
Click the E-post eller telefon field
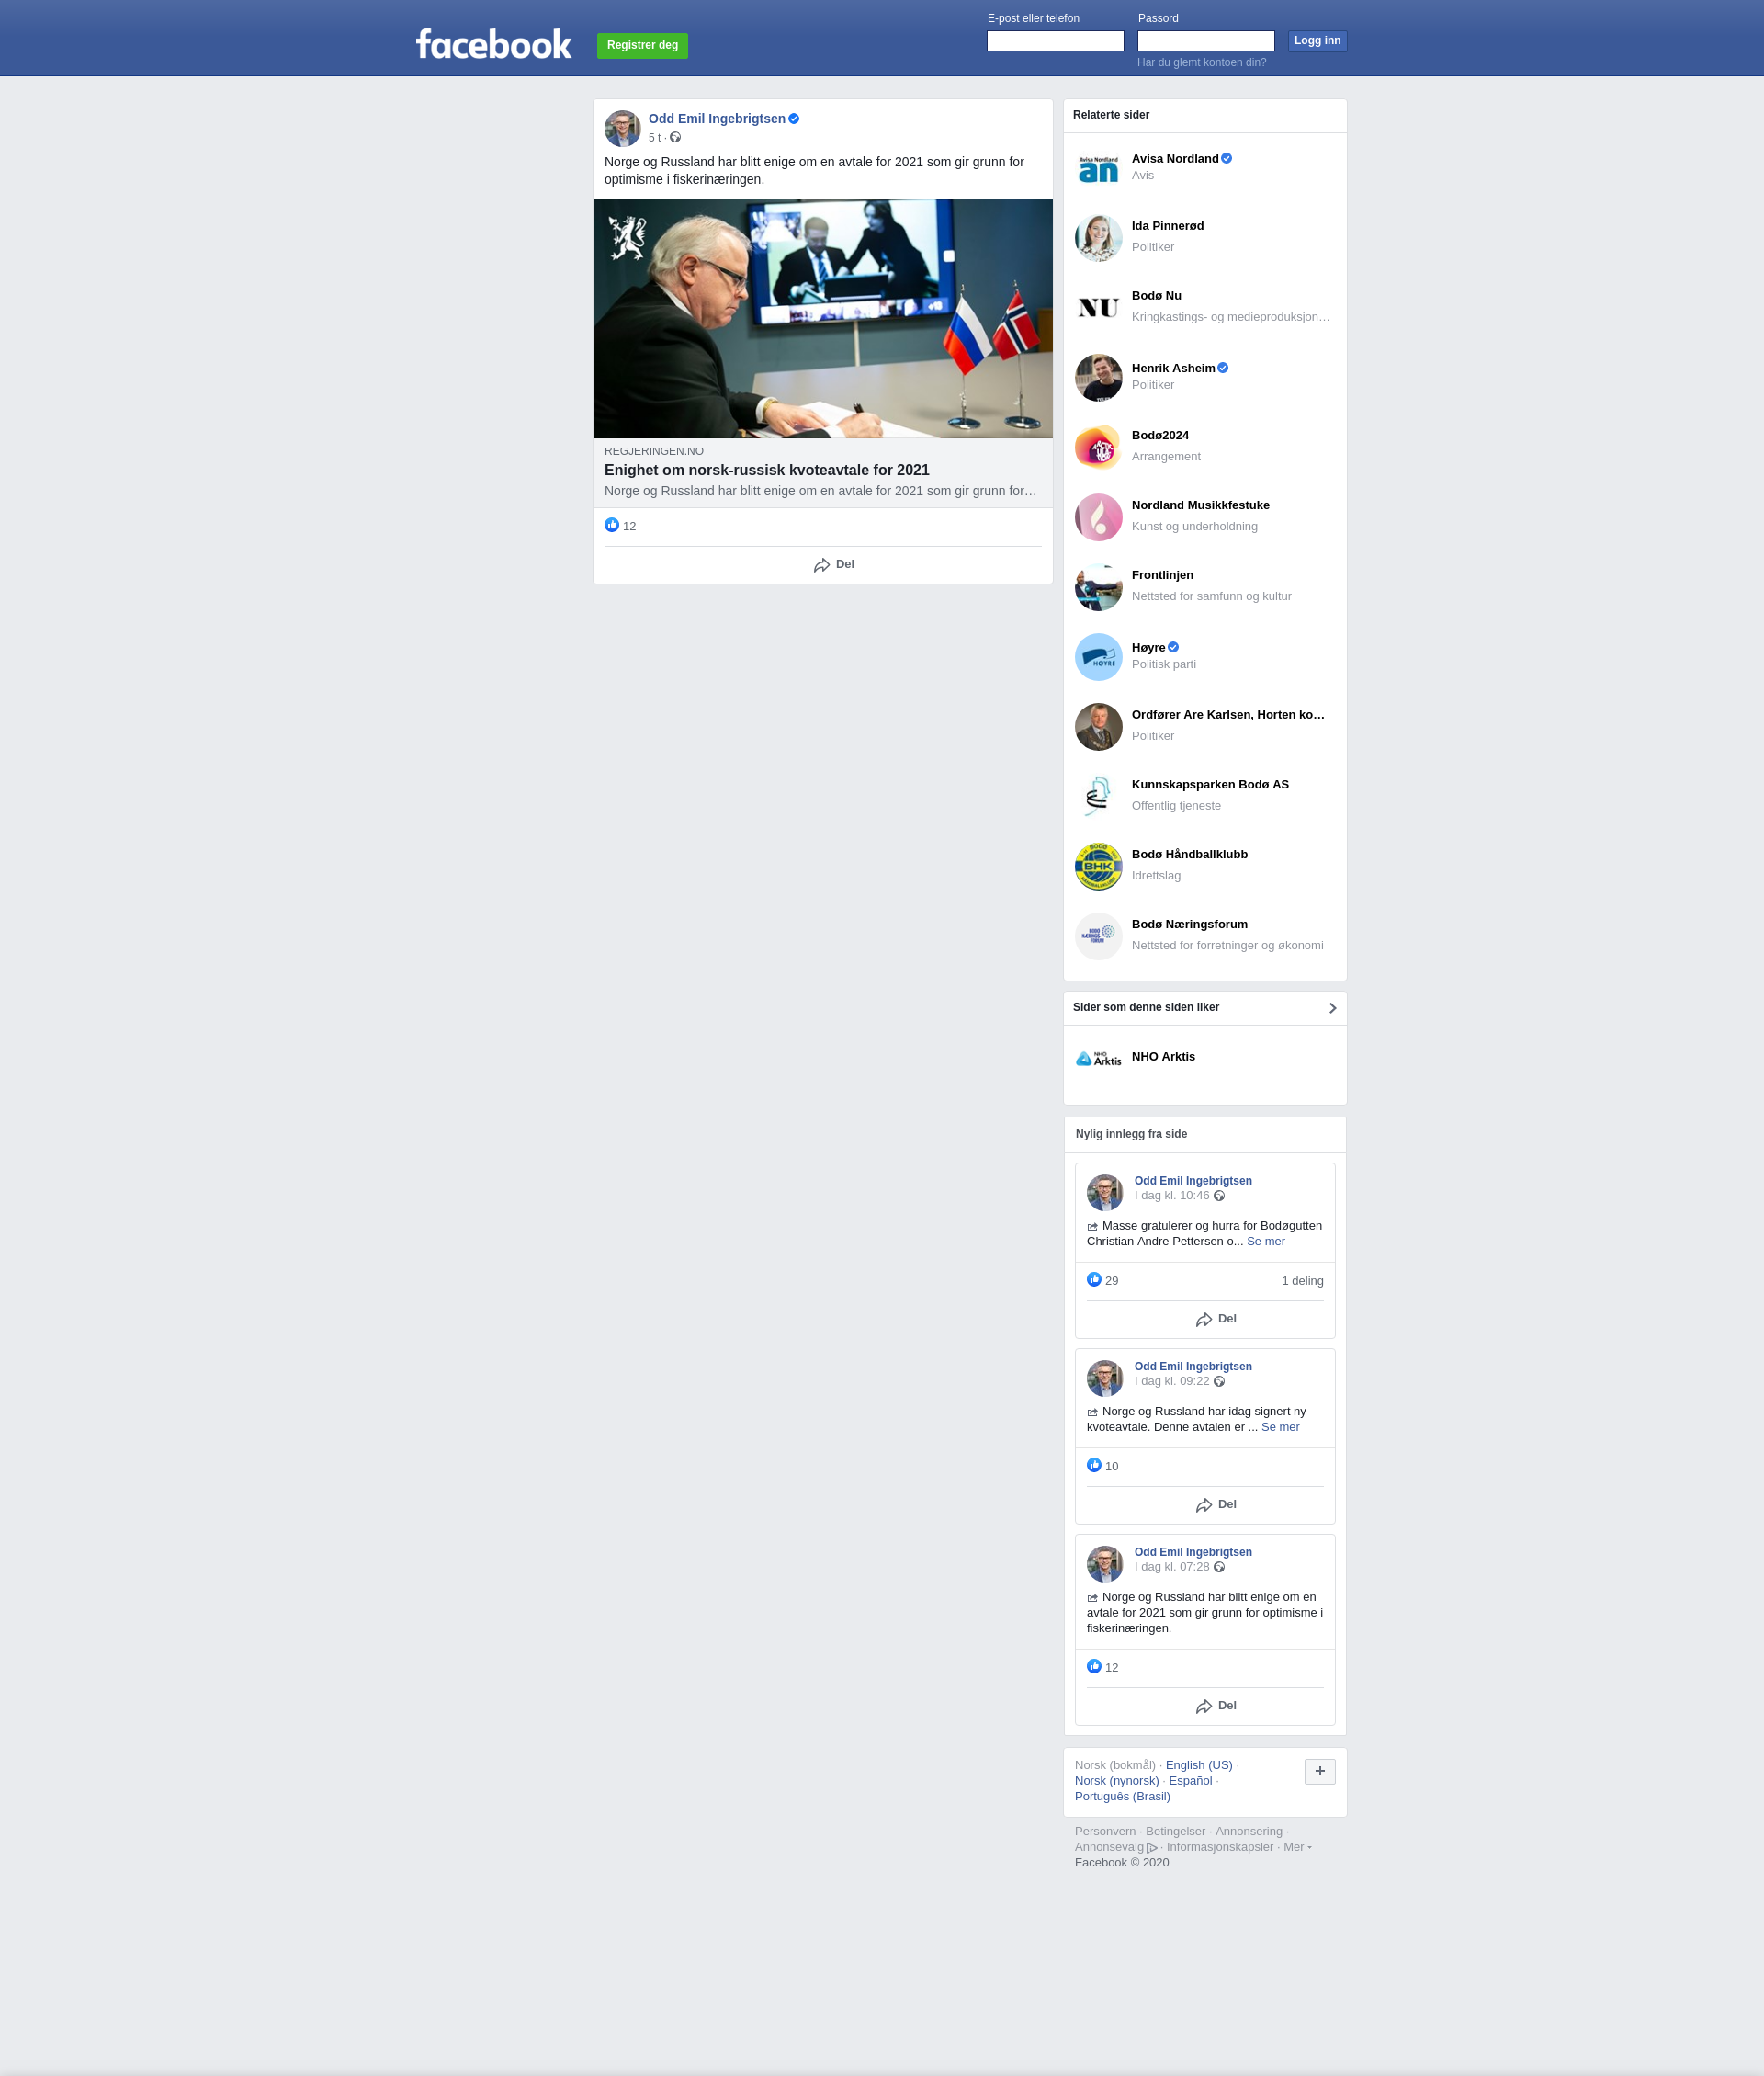coord(1055,41)
